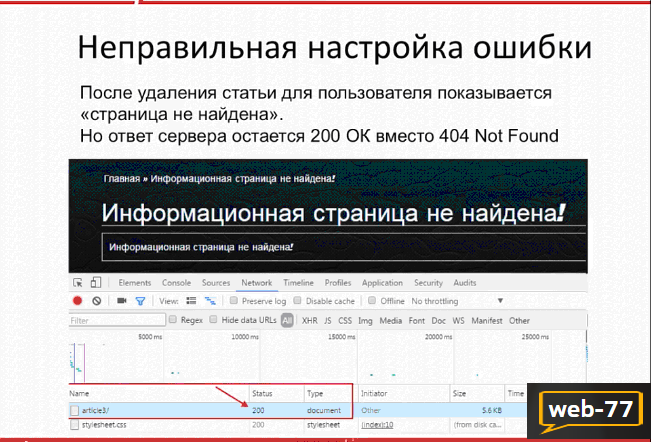The height and width of the screenshot is (442, 651).
Task: Activate the inspect element picker icon
Action: click(x=78, y=283)
